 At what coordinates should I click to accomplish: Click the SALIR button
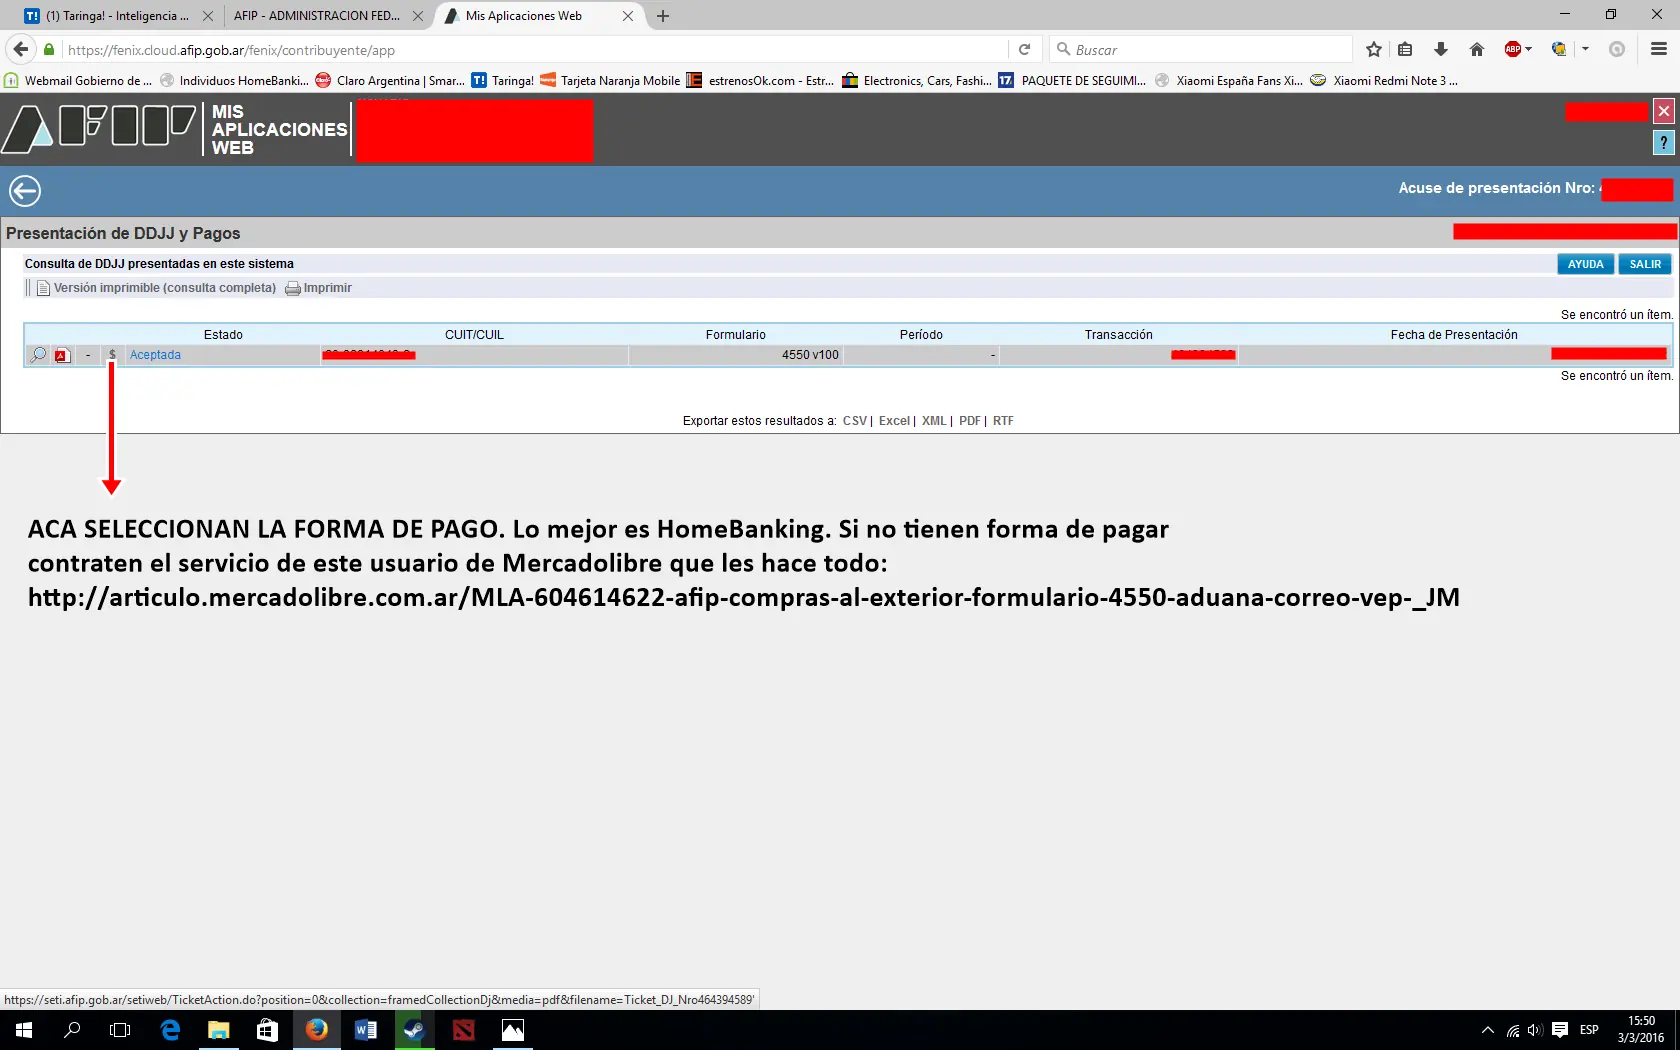1645,264
